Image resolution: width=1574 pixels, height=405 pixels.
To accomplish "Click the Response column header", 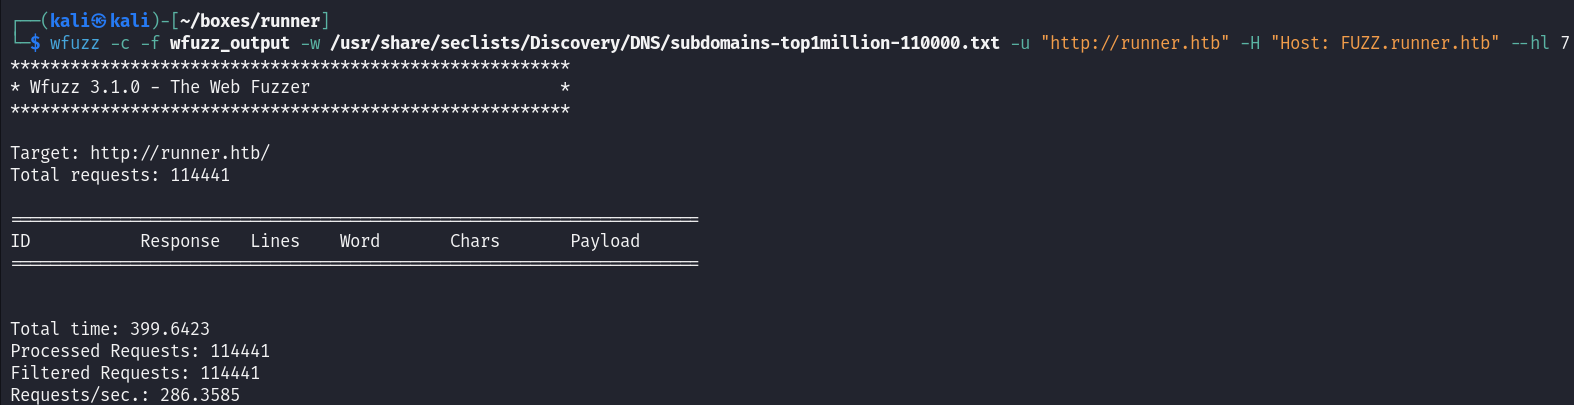I will 180,241.
